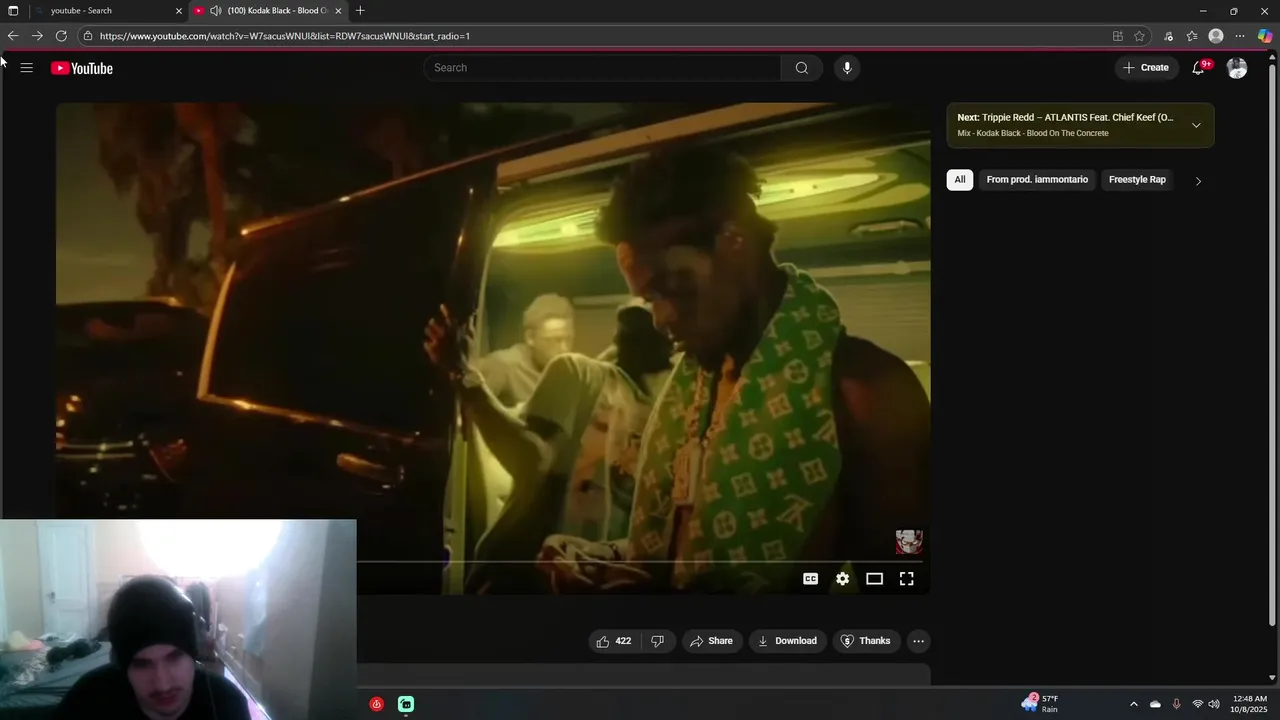Open the YouTube notifications bell
The width and height of the screenshot is (1280, 720).
point(1199,68)
